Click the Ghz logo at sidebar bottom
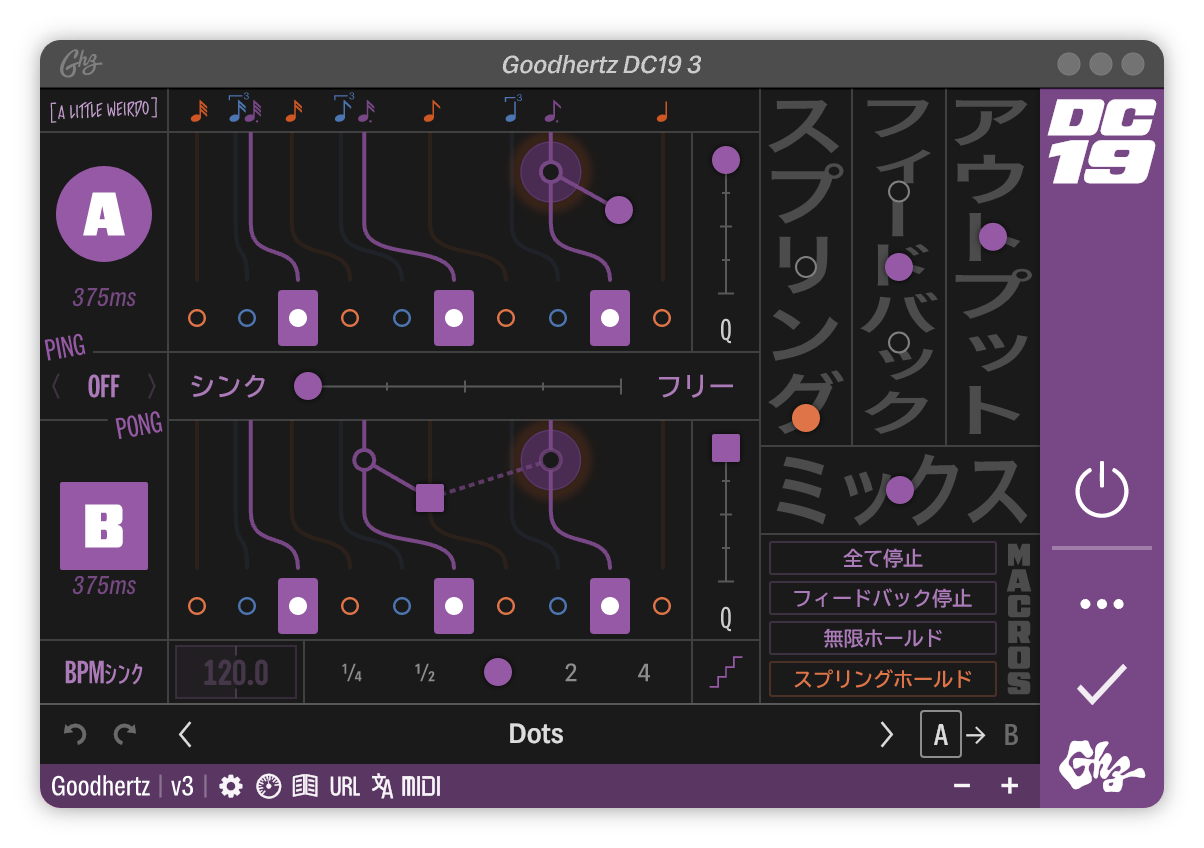 click(x=1102, y=766)
